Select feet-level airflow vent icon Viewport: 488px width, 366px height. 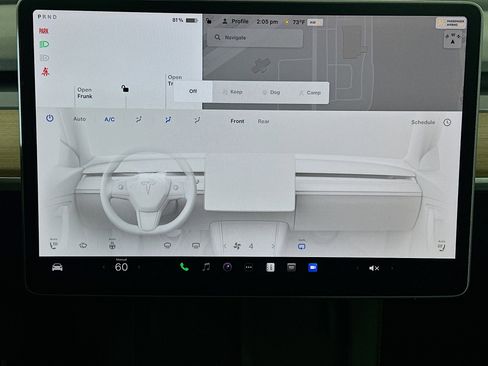(x=197, y=120)
